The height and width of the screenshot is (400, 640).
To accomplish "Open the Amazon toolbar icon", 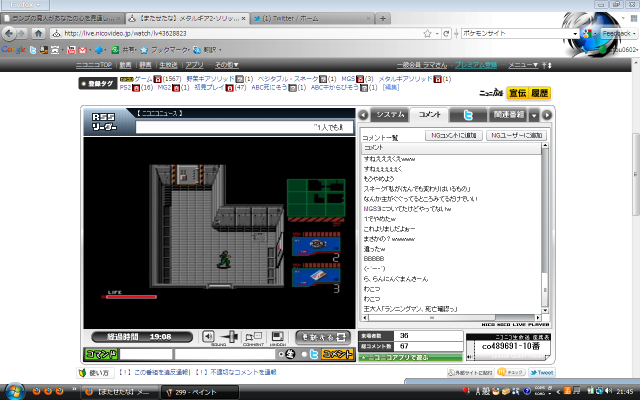I will [x=44, y=50].
